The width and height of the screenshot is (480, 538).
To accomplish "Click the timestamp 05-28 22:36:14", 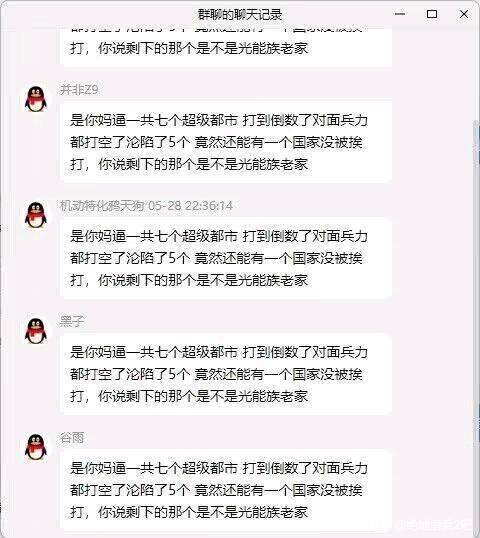I will click(x=191, y=206).
